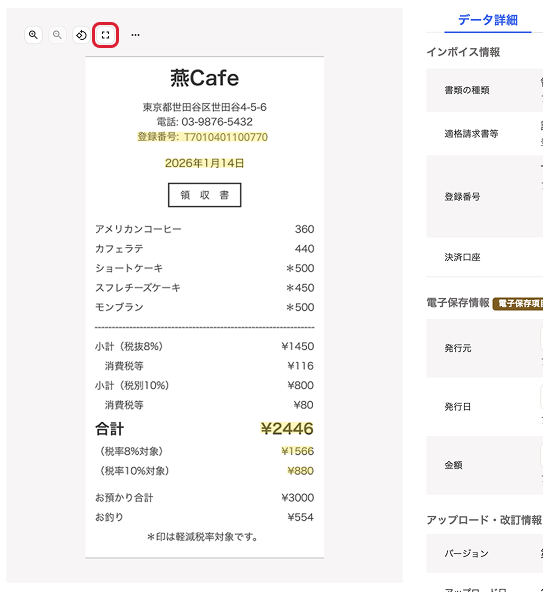Click the カフェラテ line item
Viewport: 543px width, 592px height.
[204, 249]
